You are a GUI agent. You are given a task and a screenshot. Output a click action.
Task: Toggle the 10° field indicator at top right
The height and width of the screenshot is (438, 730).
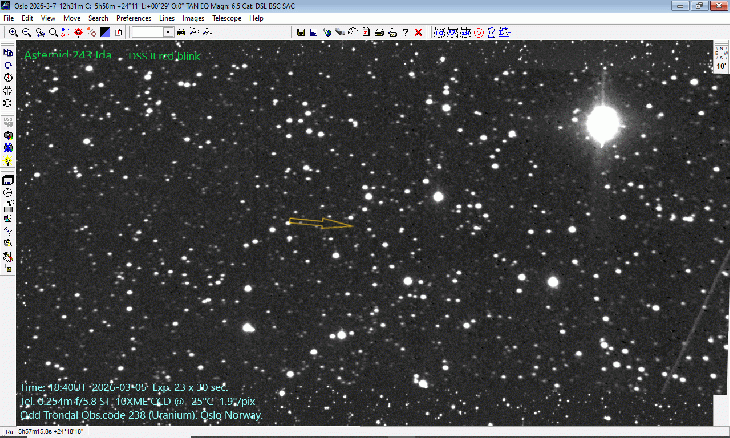[x=722, y=65]
